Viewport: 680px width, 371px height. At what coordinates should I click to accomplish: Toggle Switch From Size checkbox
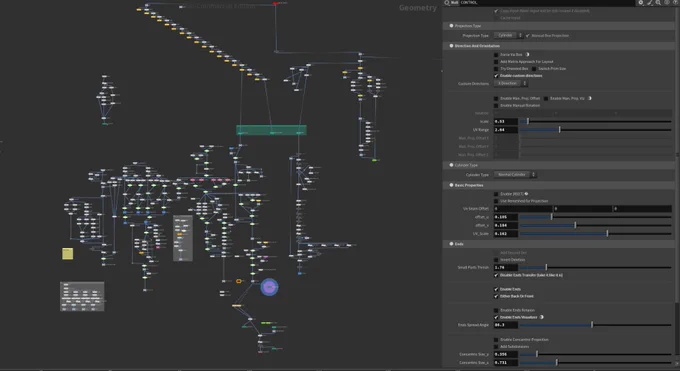(x=534, y=69)
